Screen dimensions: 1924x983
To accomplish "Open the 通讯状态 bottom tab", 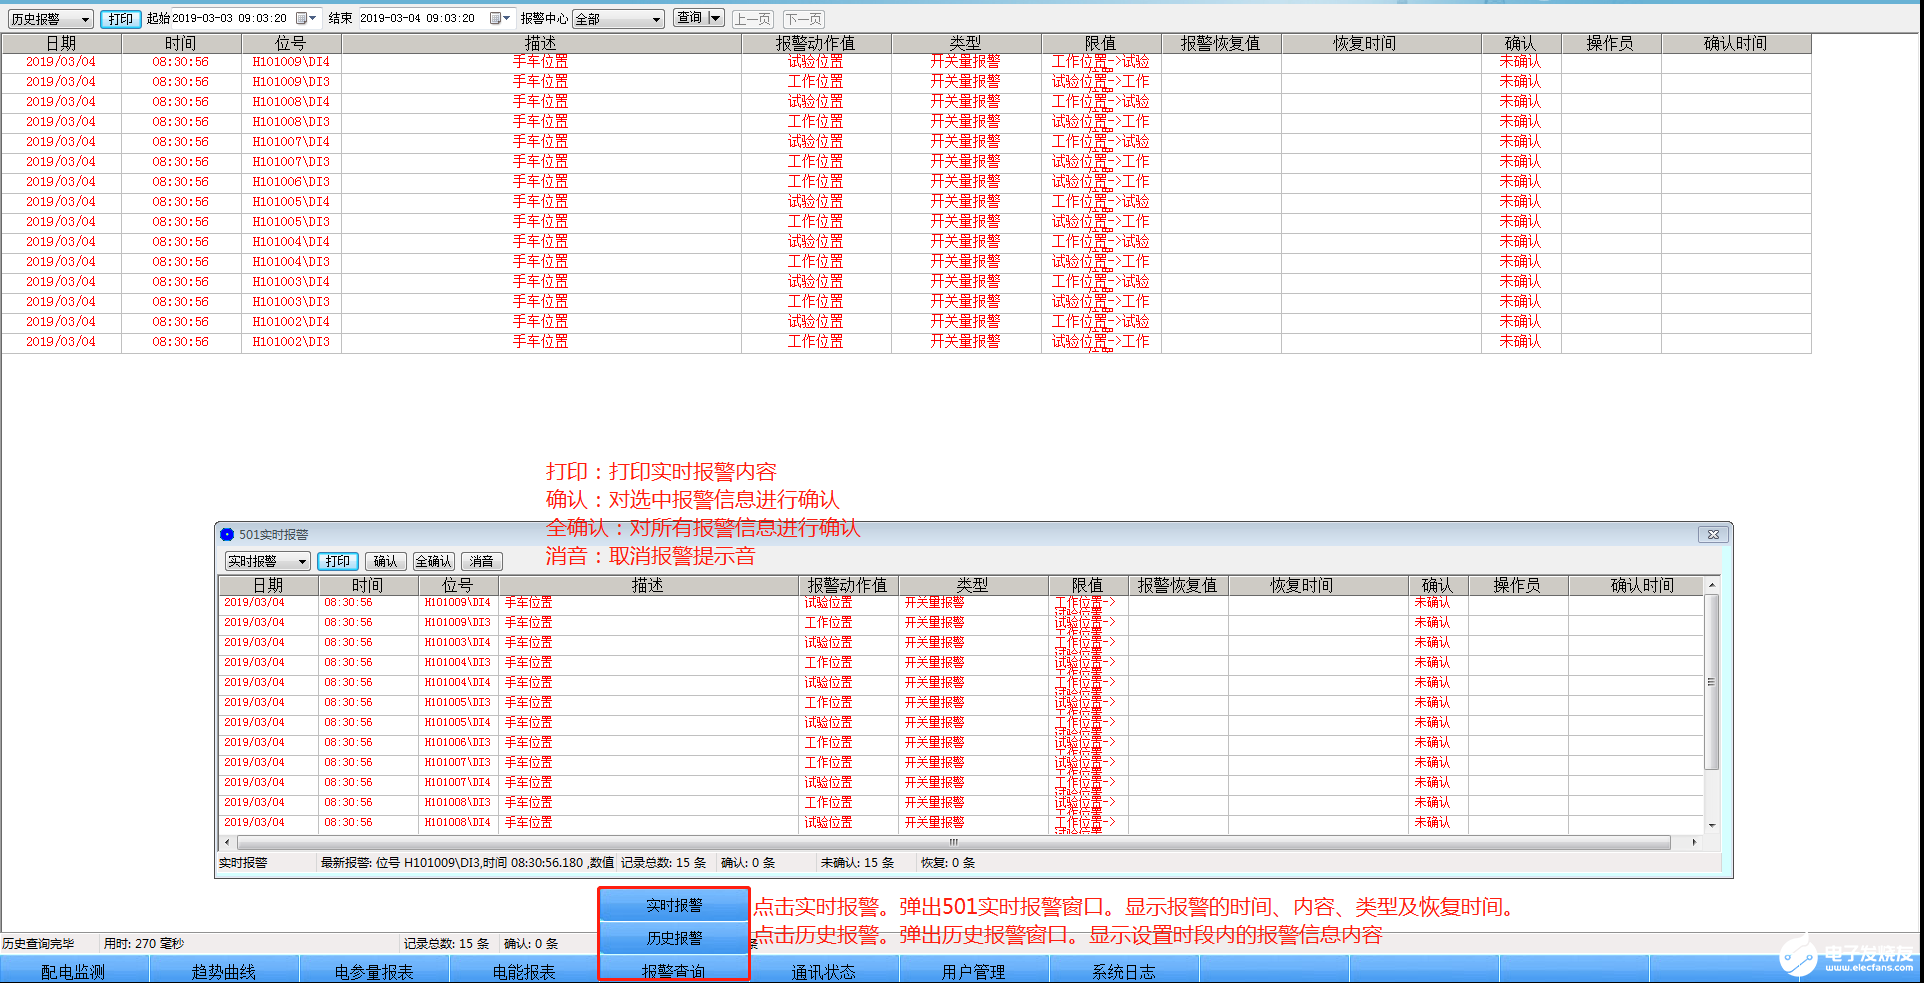I will tap(824, 971).
